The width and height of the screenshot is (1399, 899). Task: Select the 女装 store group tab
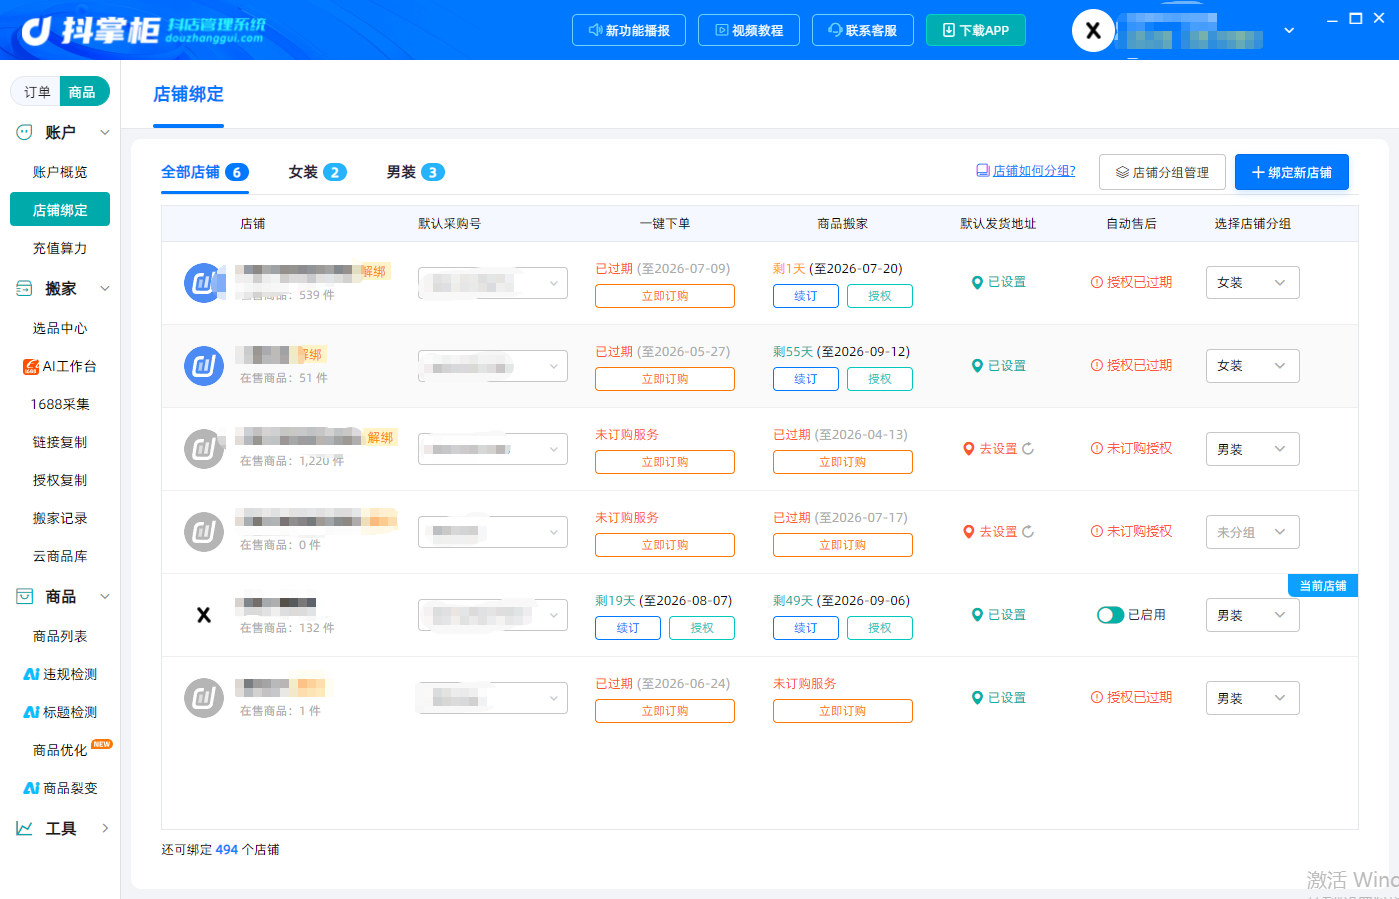[317, 172]
